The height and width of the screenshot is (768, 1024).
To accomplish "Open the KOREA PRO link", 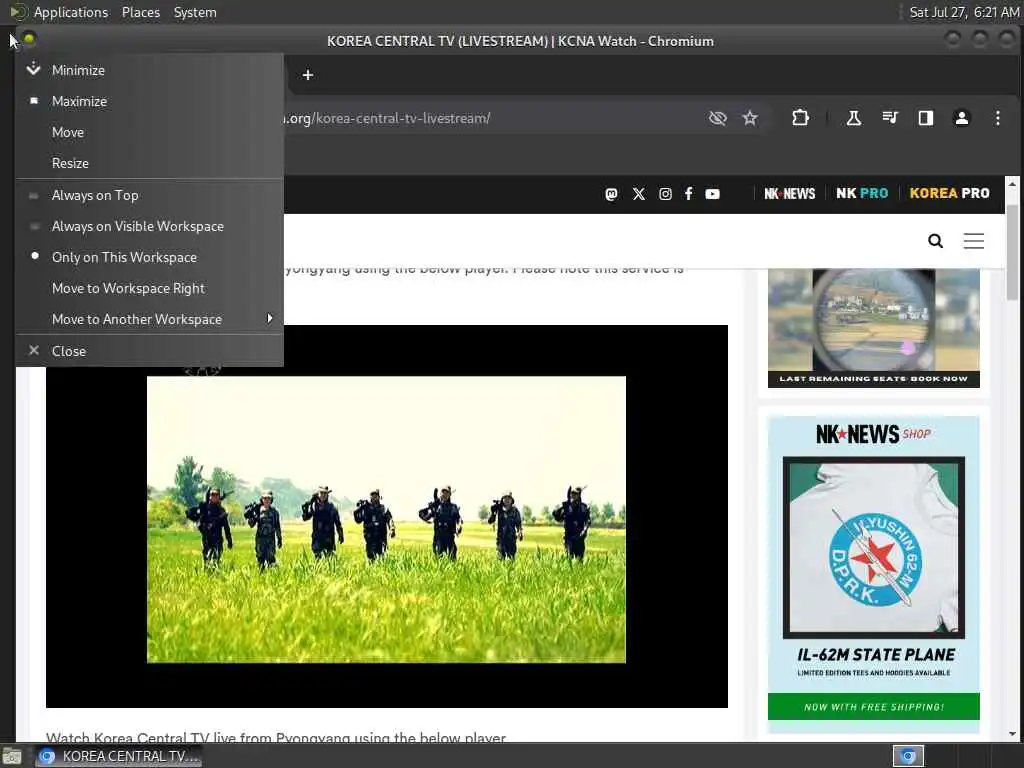I will pos(950,193).
